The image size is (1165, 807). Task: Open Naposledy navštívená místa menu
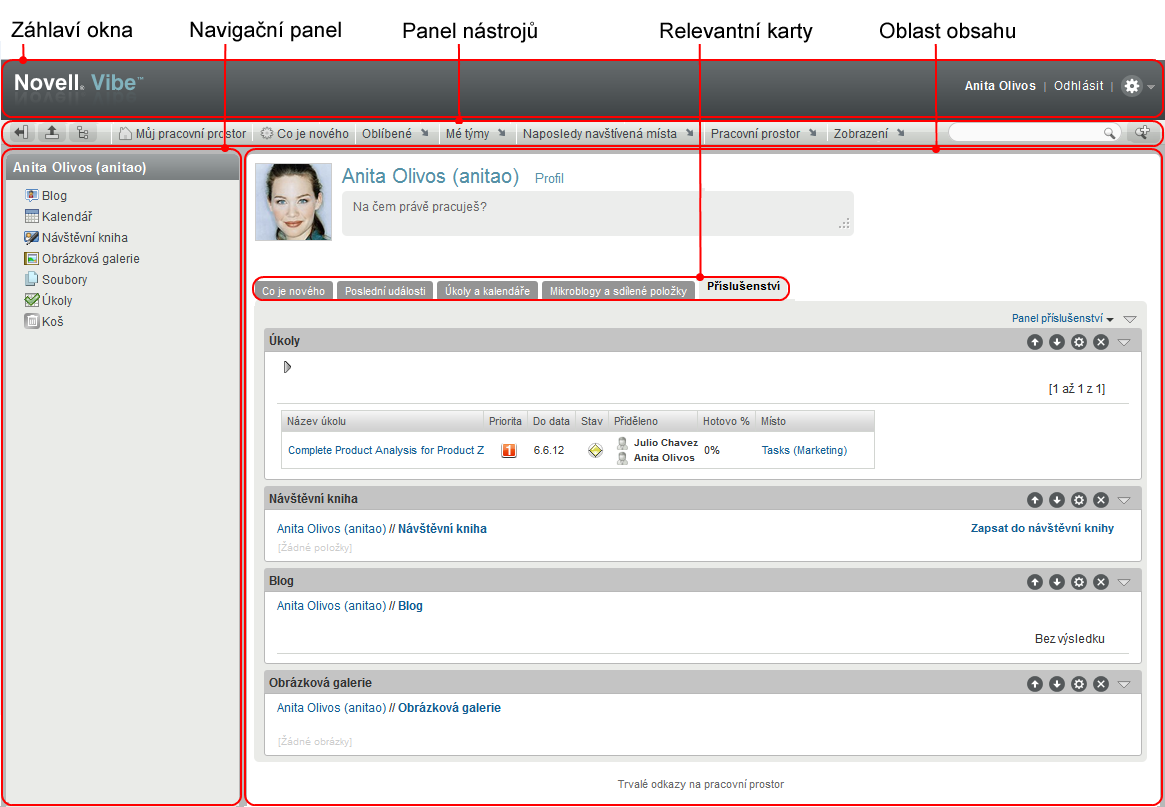click(x=608, y=134)
